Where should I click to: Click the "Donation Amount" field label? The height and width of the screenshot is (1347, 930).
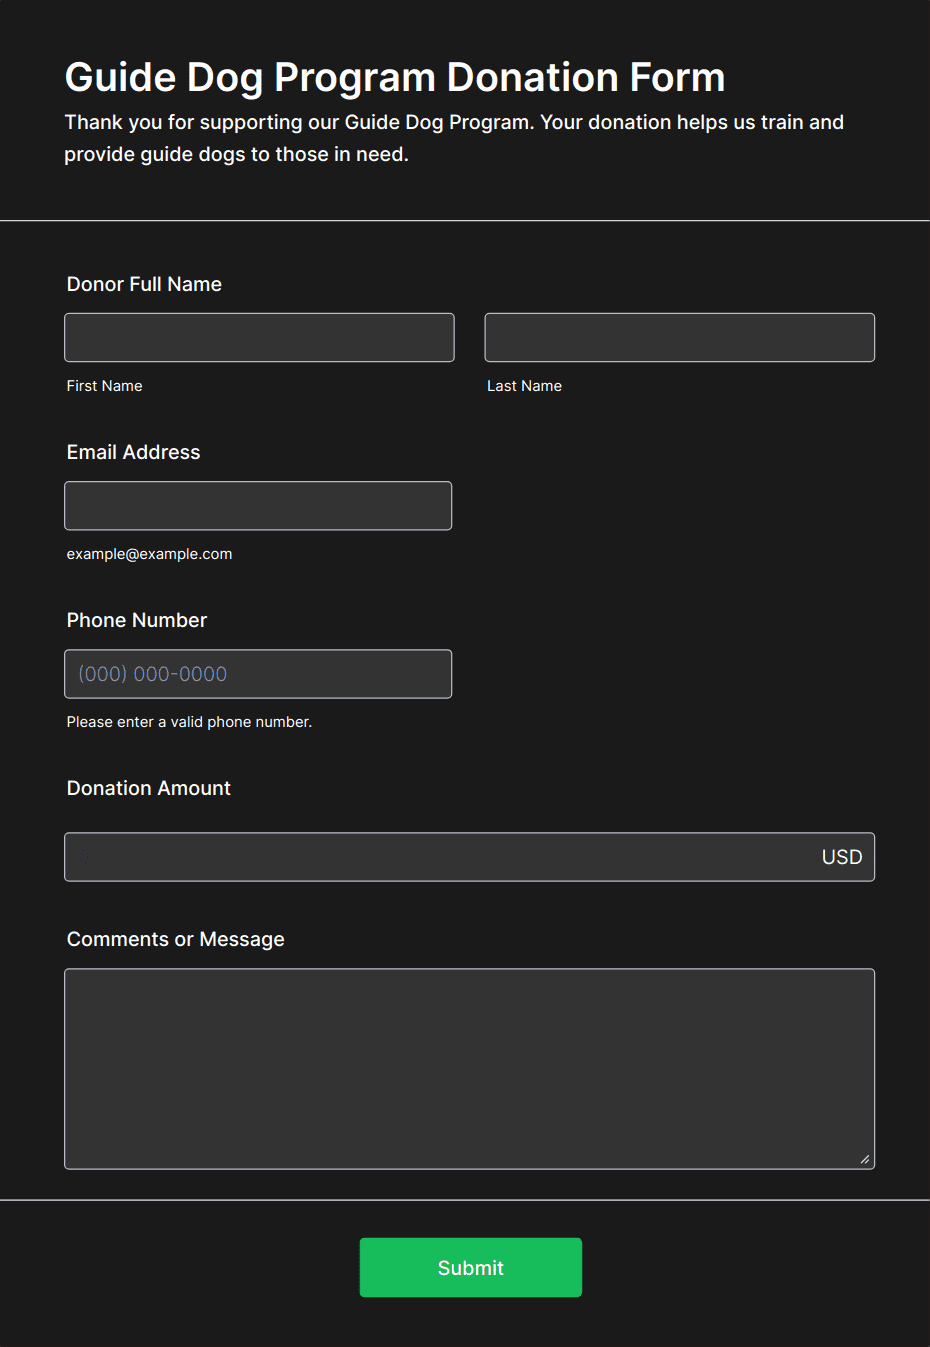pyautogui.click(x=148, y=788)
